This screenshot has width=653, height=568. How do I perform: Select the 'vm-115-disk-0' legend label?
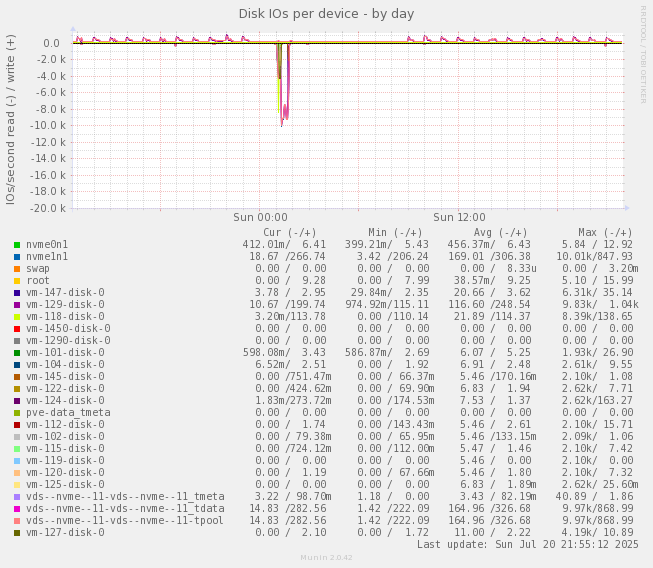(x=65, y=448)
